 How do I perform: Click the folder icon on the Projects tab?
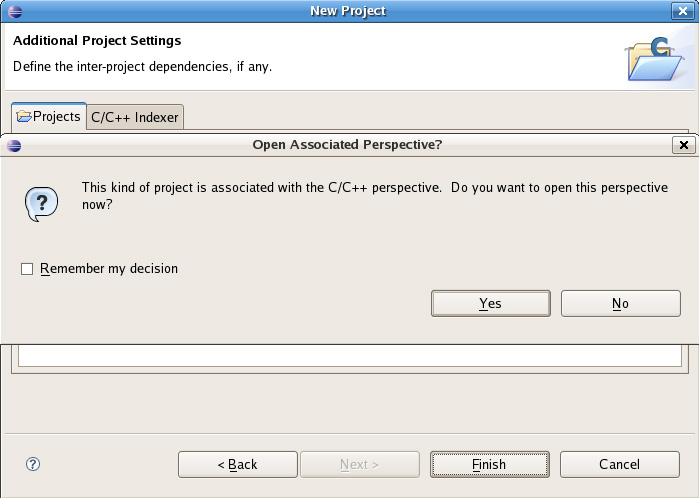click(x=24, y=117)
